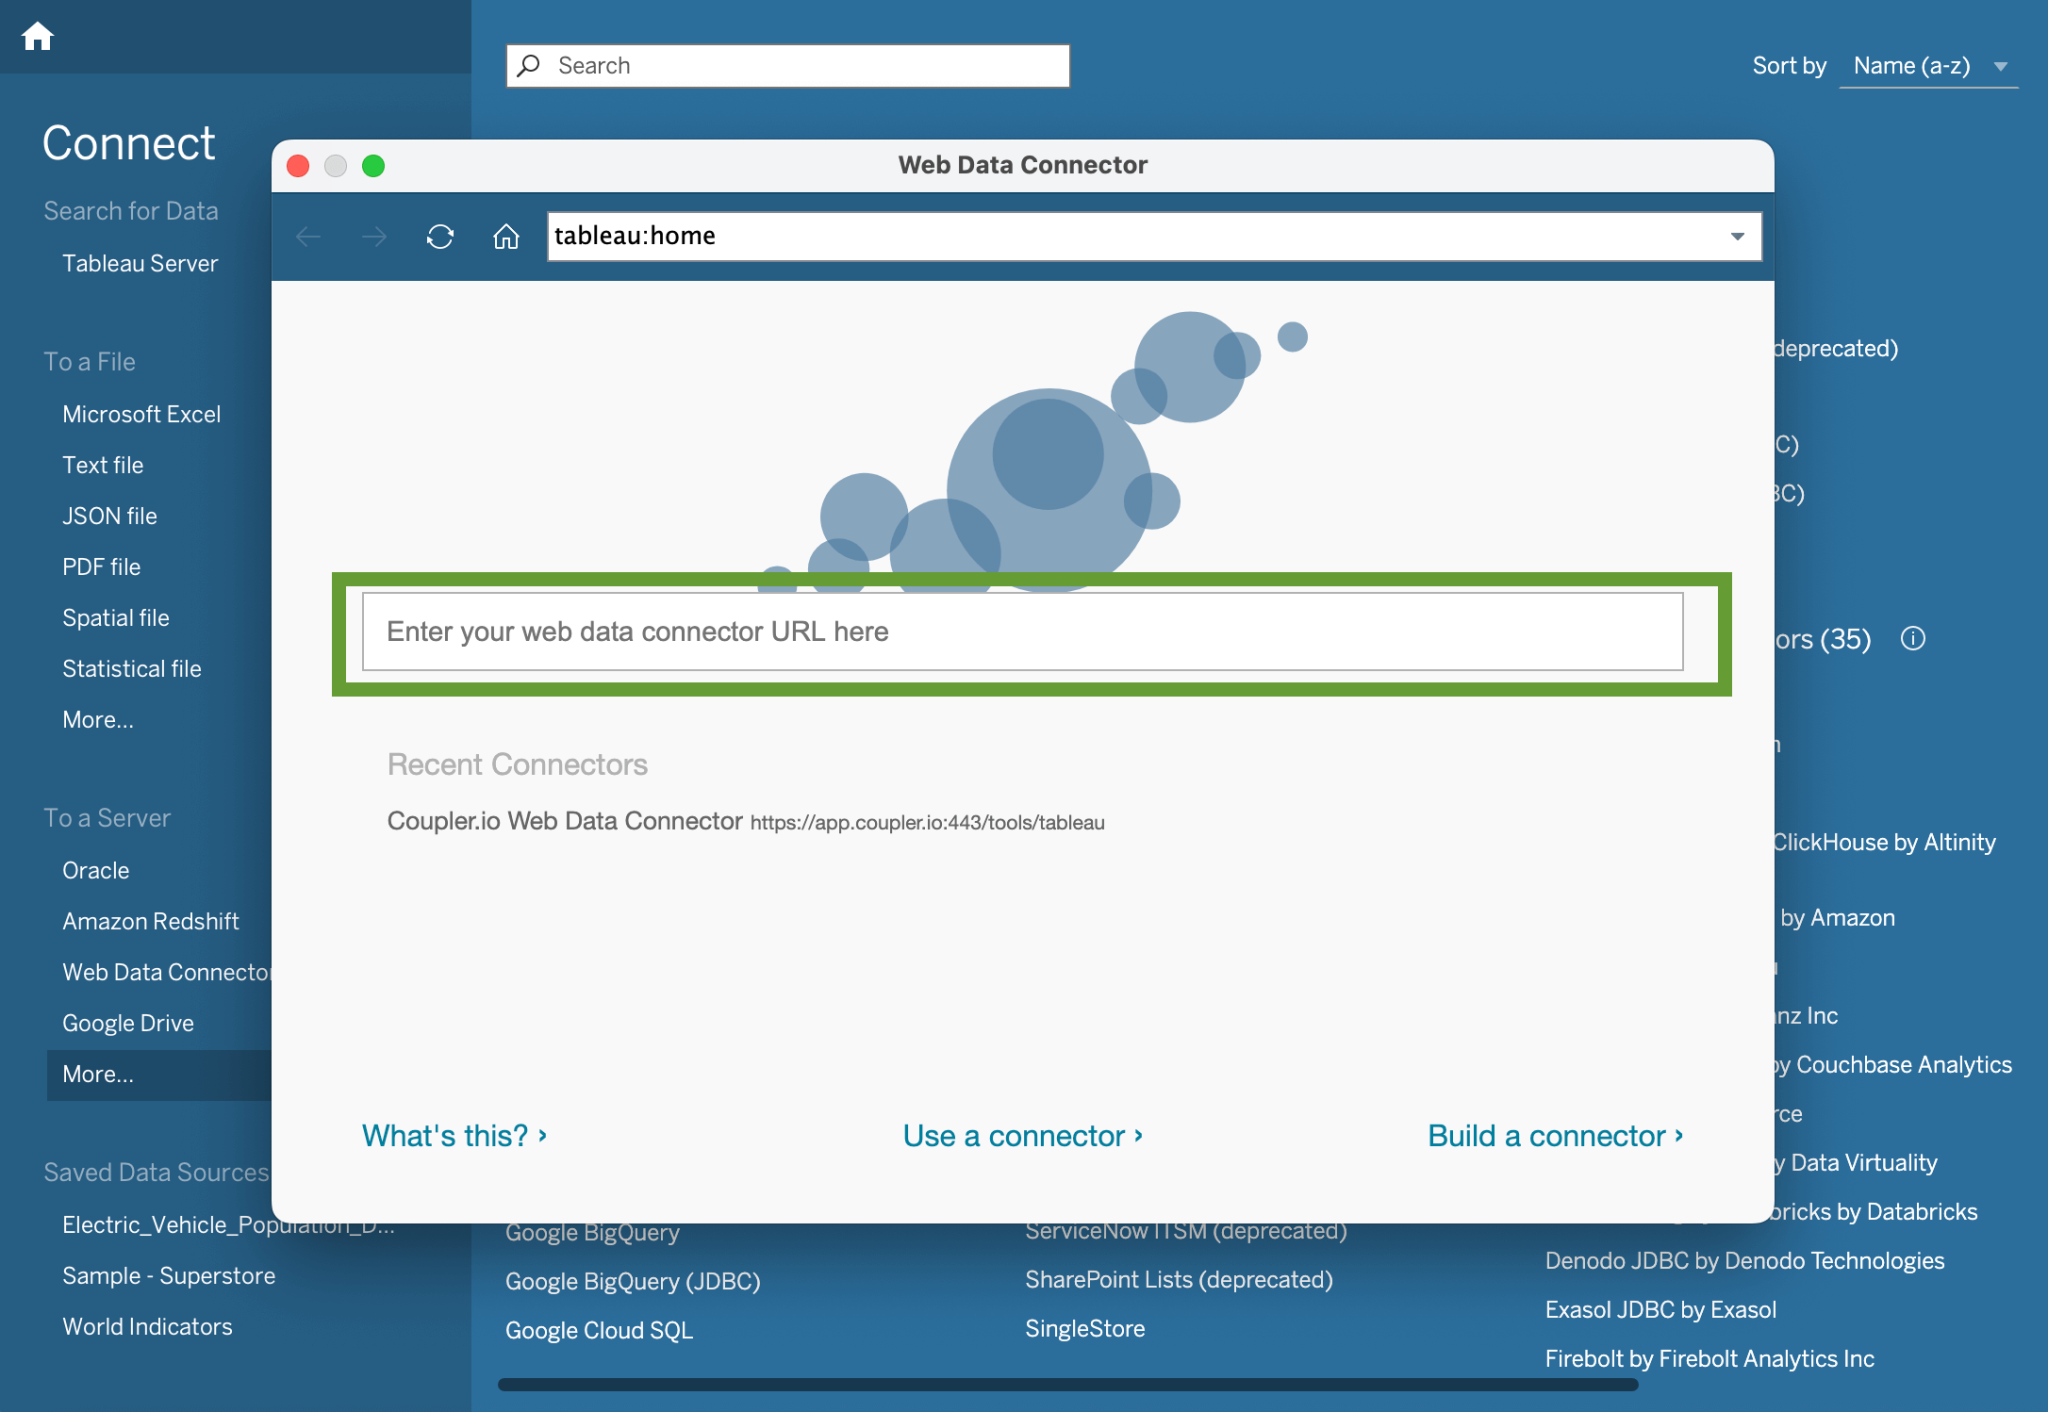Click the Tableau home icon
This screenshot has width=2048, height=1412.
[37, 36]
